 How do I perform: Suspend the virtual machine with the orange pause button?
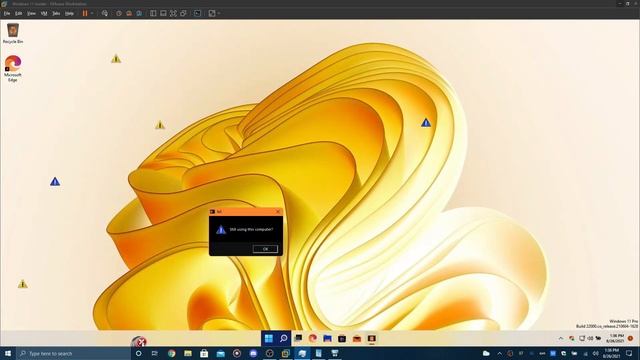click(85, 13)
